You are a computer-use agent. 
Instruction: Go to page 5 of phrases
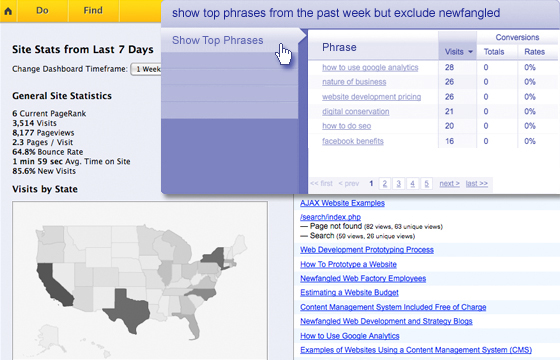(x=426, y=184)
